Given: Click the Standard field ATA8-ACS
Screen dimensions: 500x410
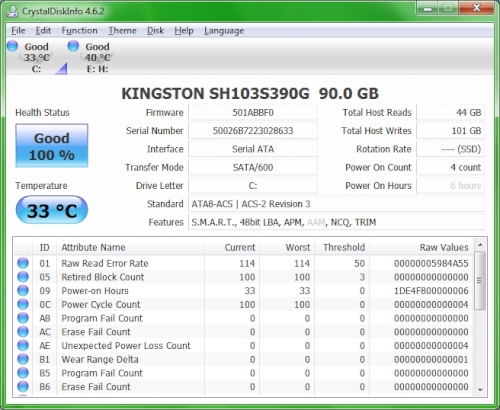Looking at the screenshot, I should click(336, 204).
